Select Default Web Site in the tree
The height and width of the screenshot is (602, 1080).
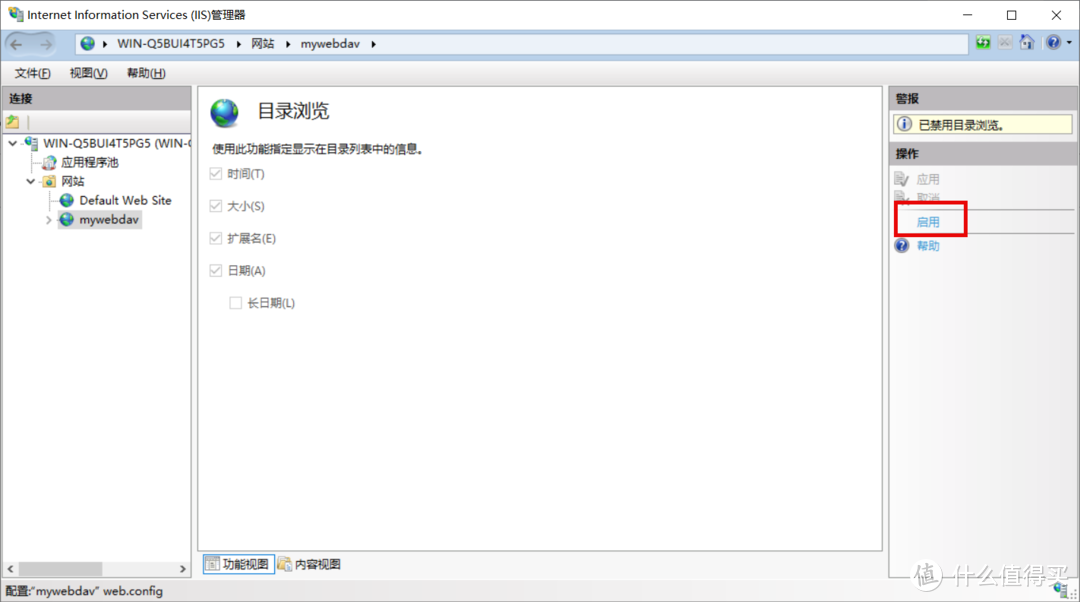click(125, 200)
